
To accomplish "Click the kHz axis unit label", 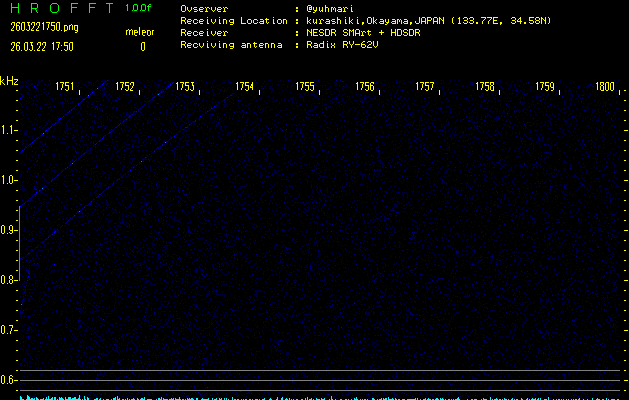I will (x=9, y=81).
